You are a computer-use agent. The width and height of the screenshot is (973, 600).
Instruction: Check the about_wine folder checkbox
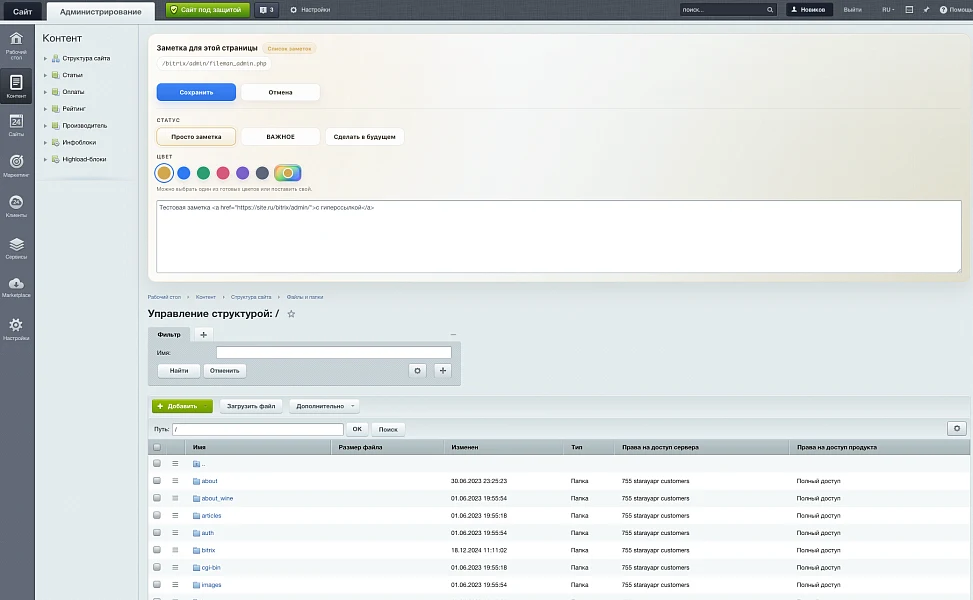(x=157, y=498)
